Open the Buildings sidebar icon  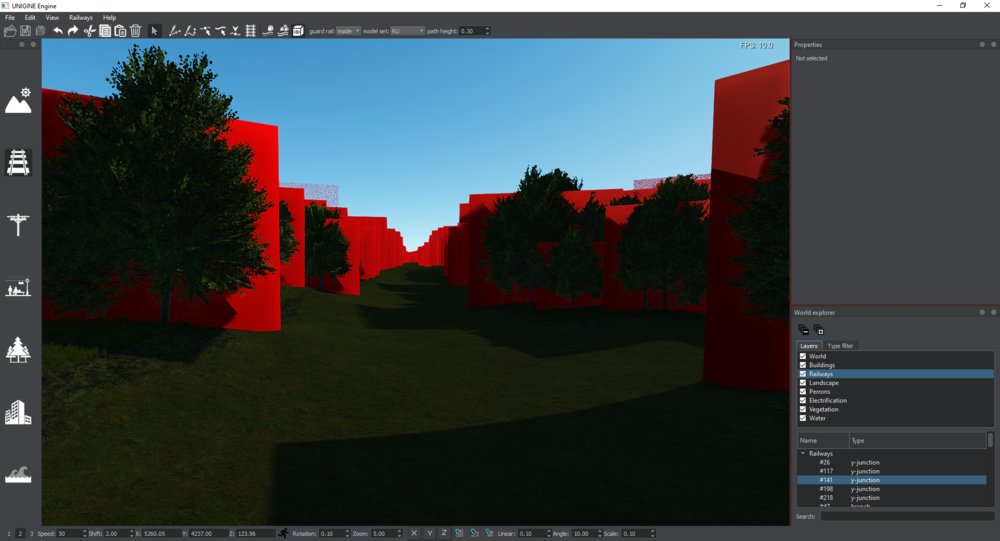(x=18, y=412)
